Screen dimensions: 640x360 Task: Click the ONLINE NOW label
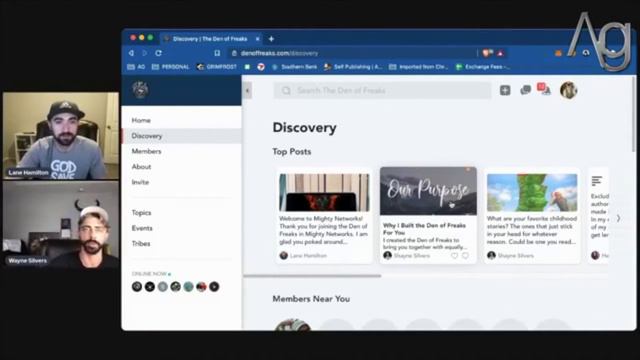click(x=149, y=273)
